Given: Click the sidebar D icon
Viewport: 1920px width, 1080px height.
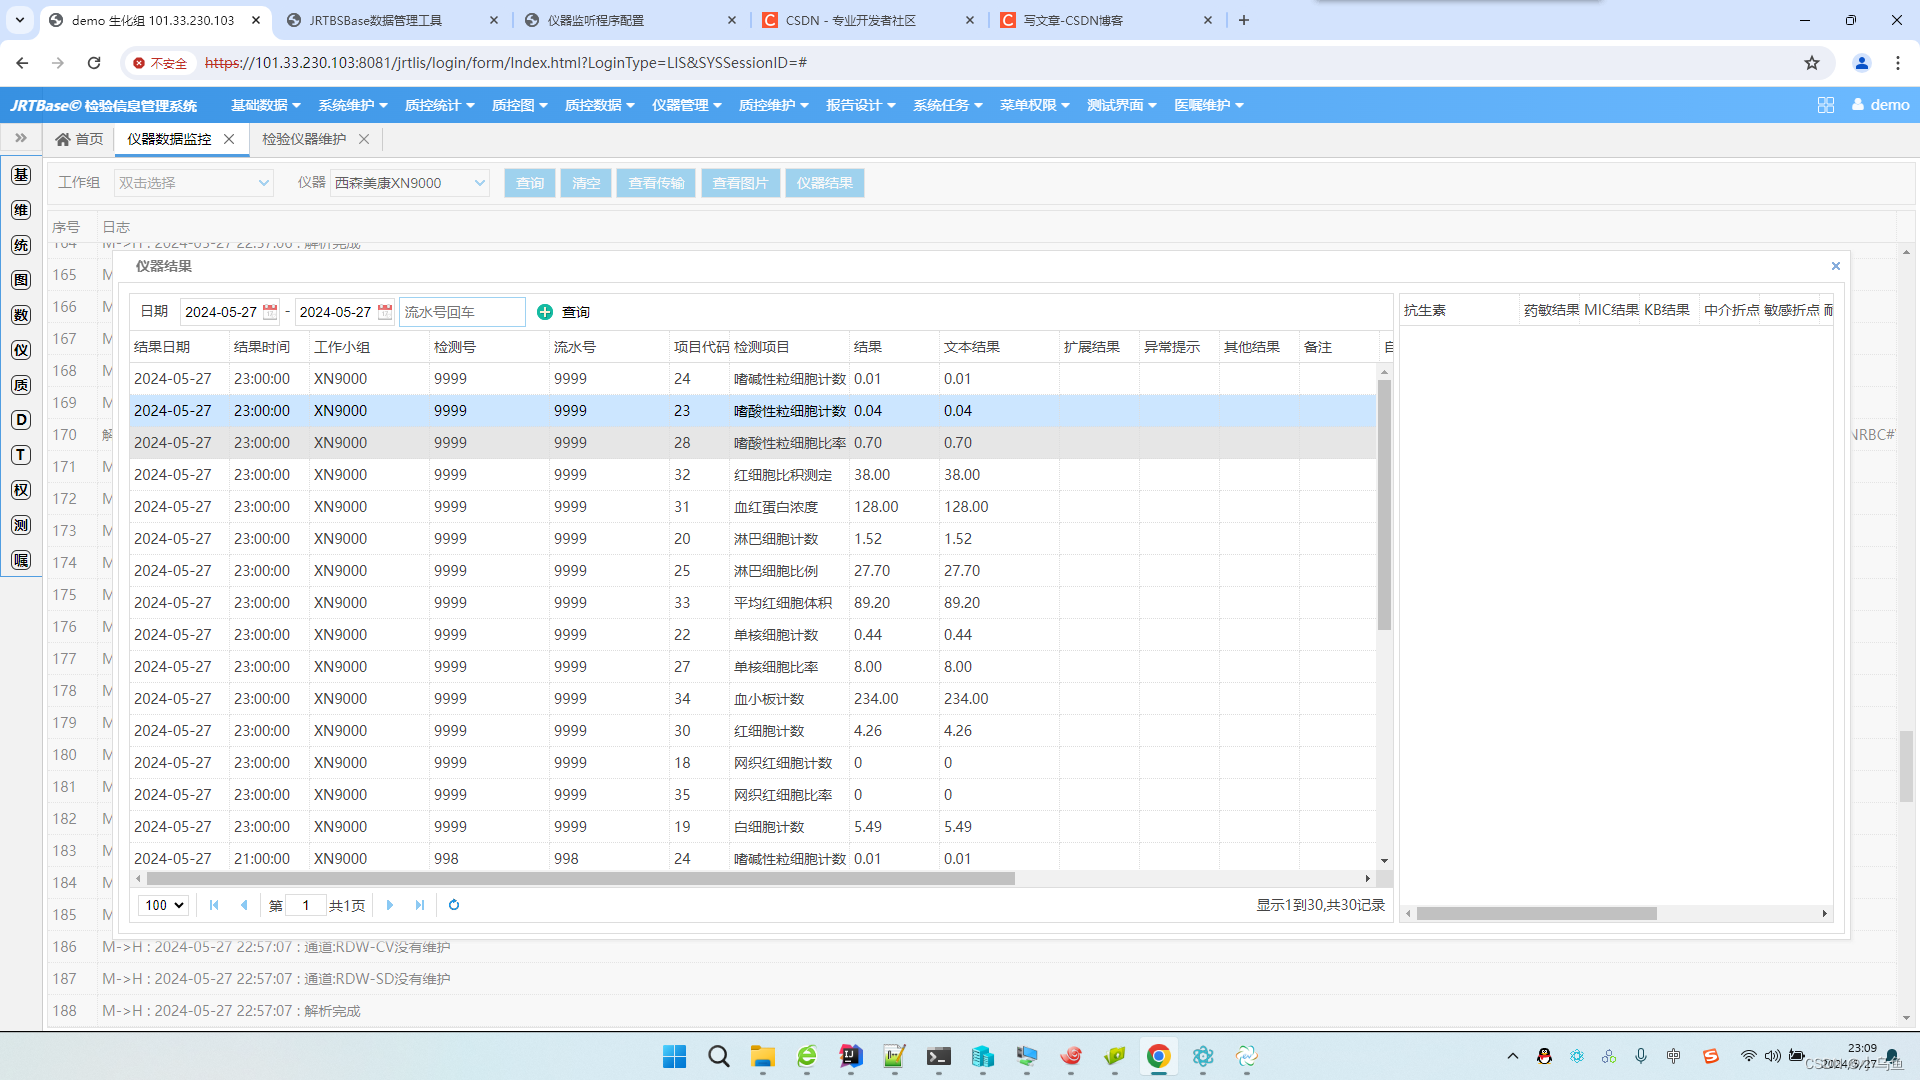Looking at the screenshot, I should pos(21,420).
